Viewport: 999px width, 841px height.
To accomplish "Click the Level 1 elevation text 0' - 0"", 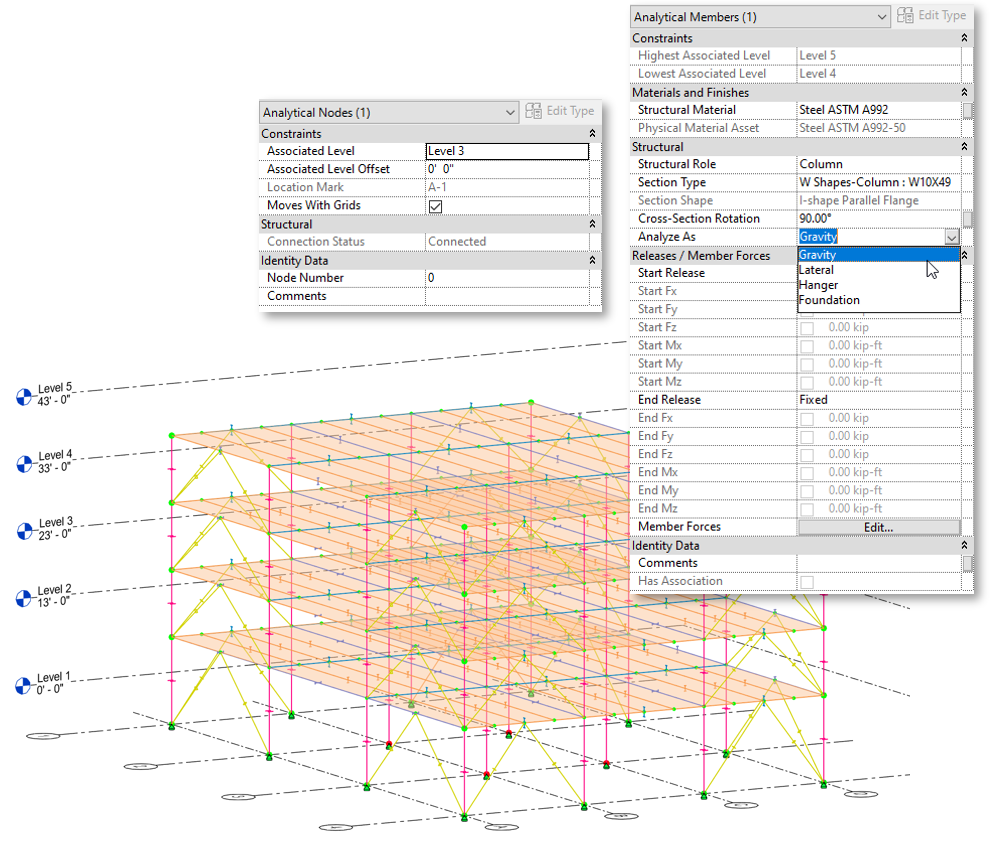I will (50, 690).
